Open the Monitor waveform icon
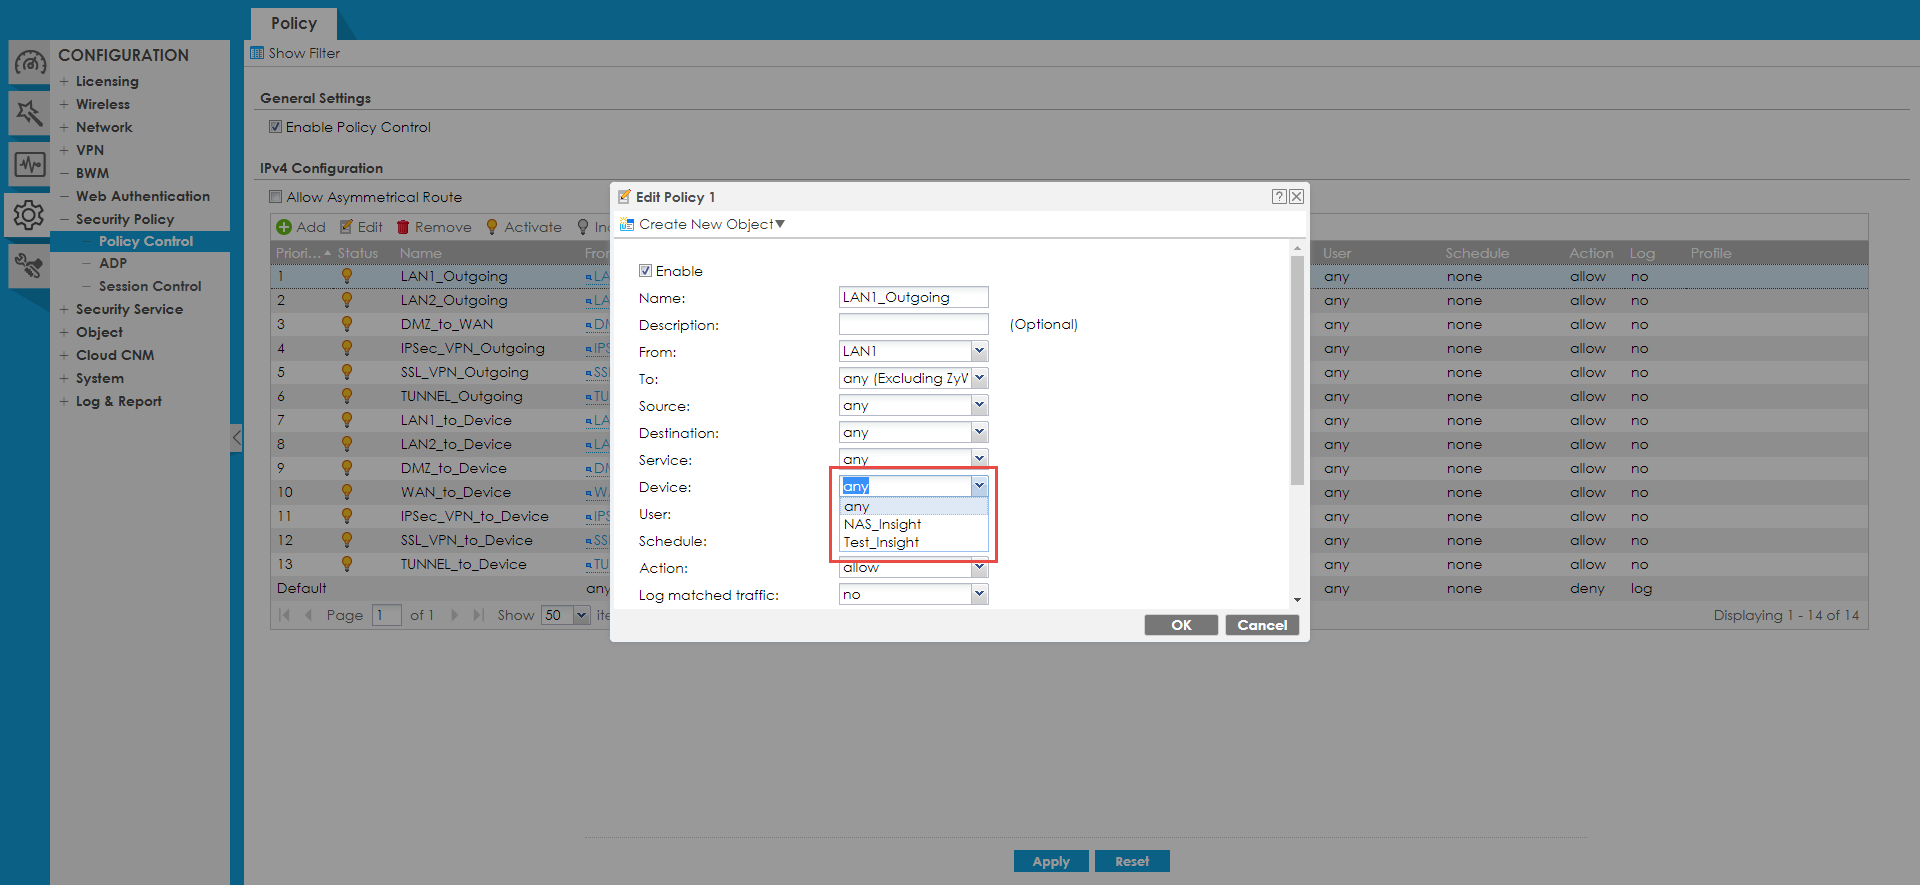Screen dimensions: 1920x885 click(29, 164)
